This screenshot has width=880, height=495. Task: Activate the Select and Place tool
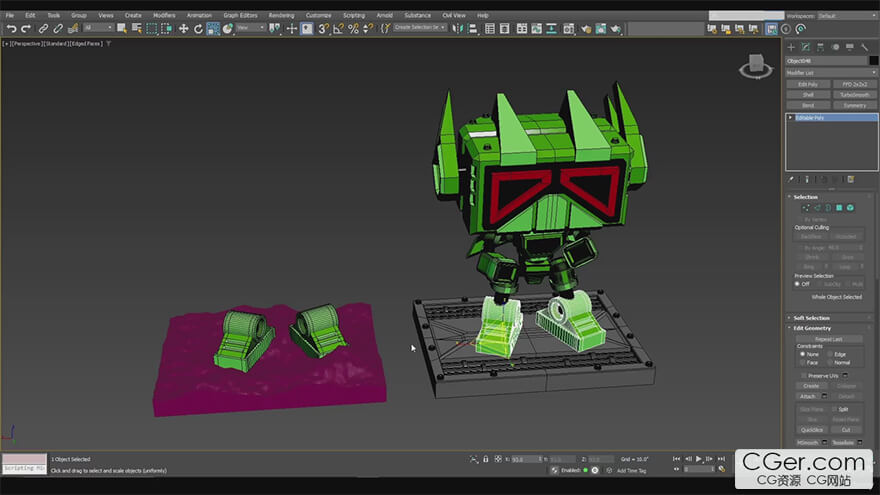(x=228, y=28)
